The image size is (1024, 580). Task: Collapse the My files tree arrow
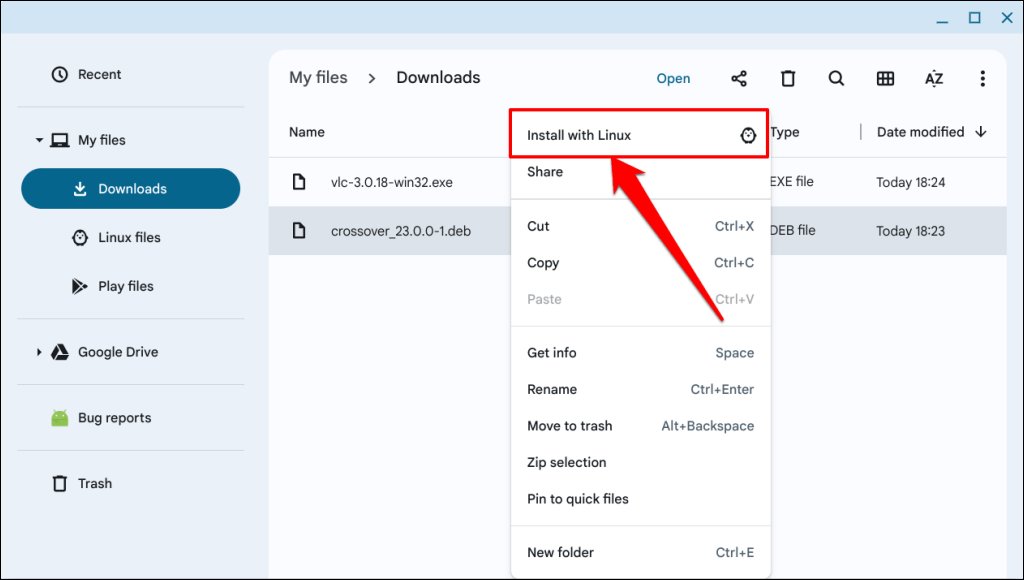coord(39,141)
